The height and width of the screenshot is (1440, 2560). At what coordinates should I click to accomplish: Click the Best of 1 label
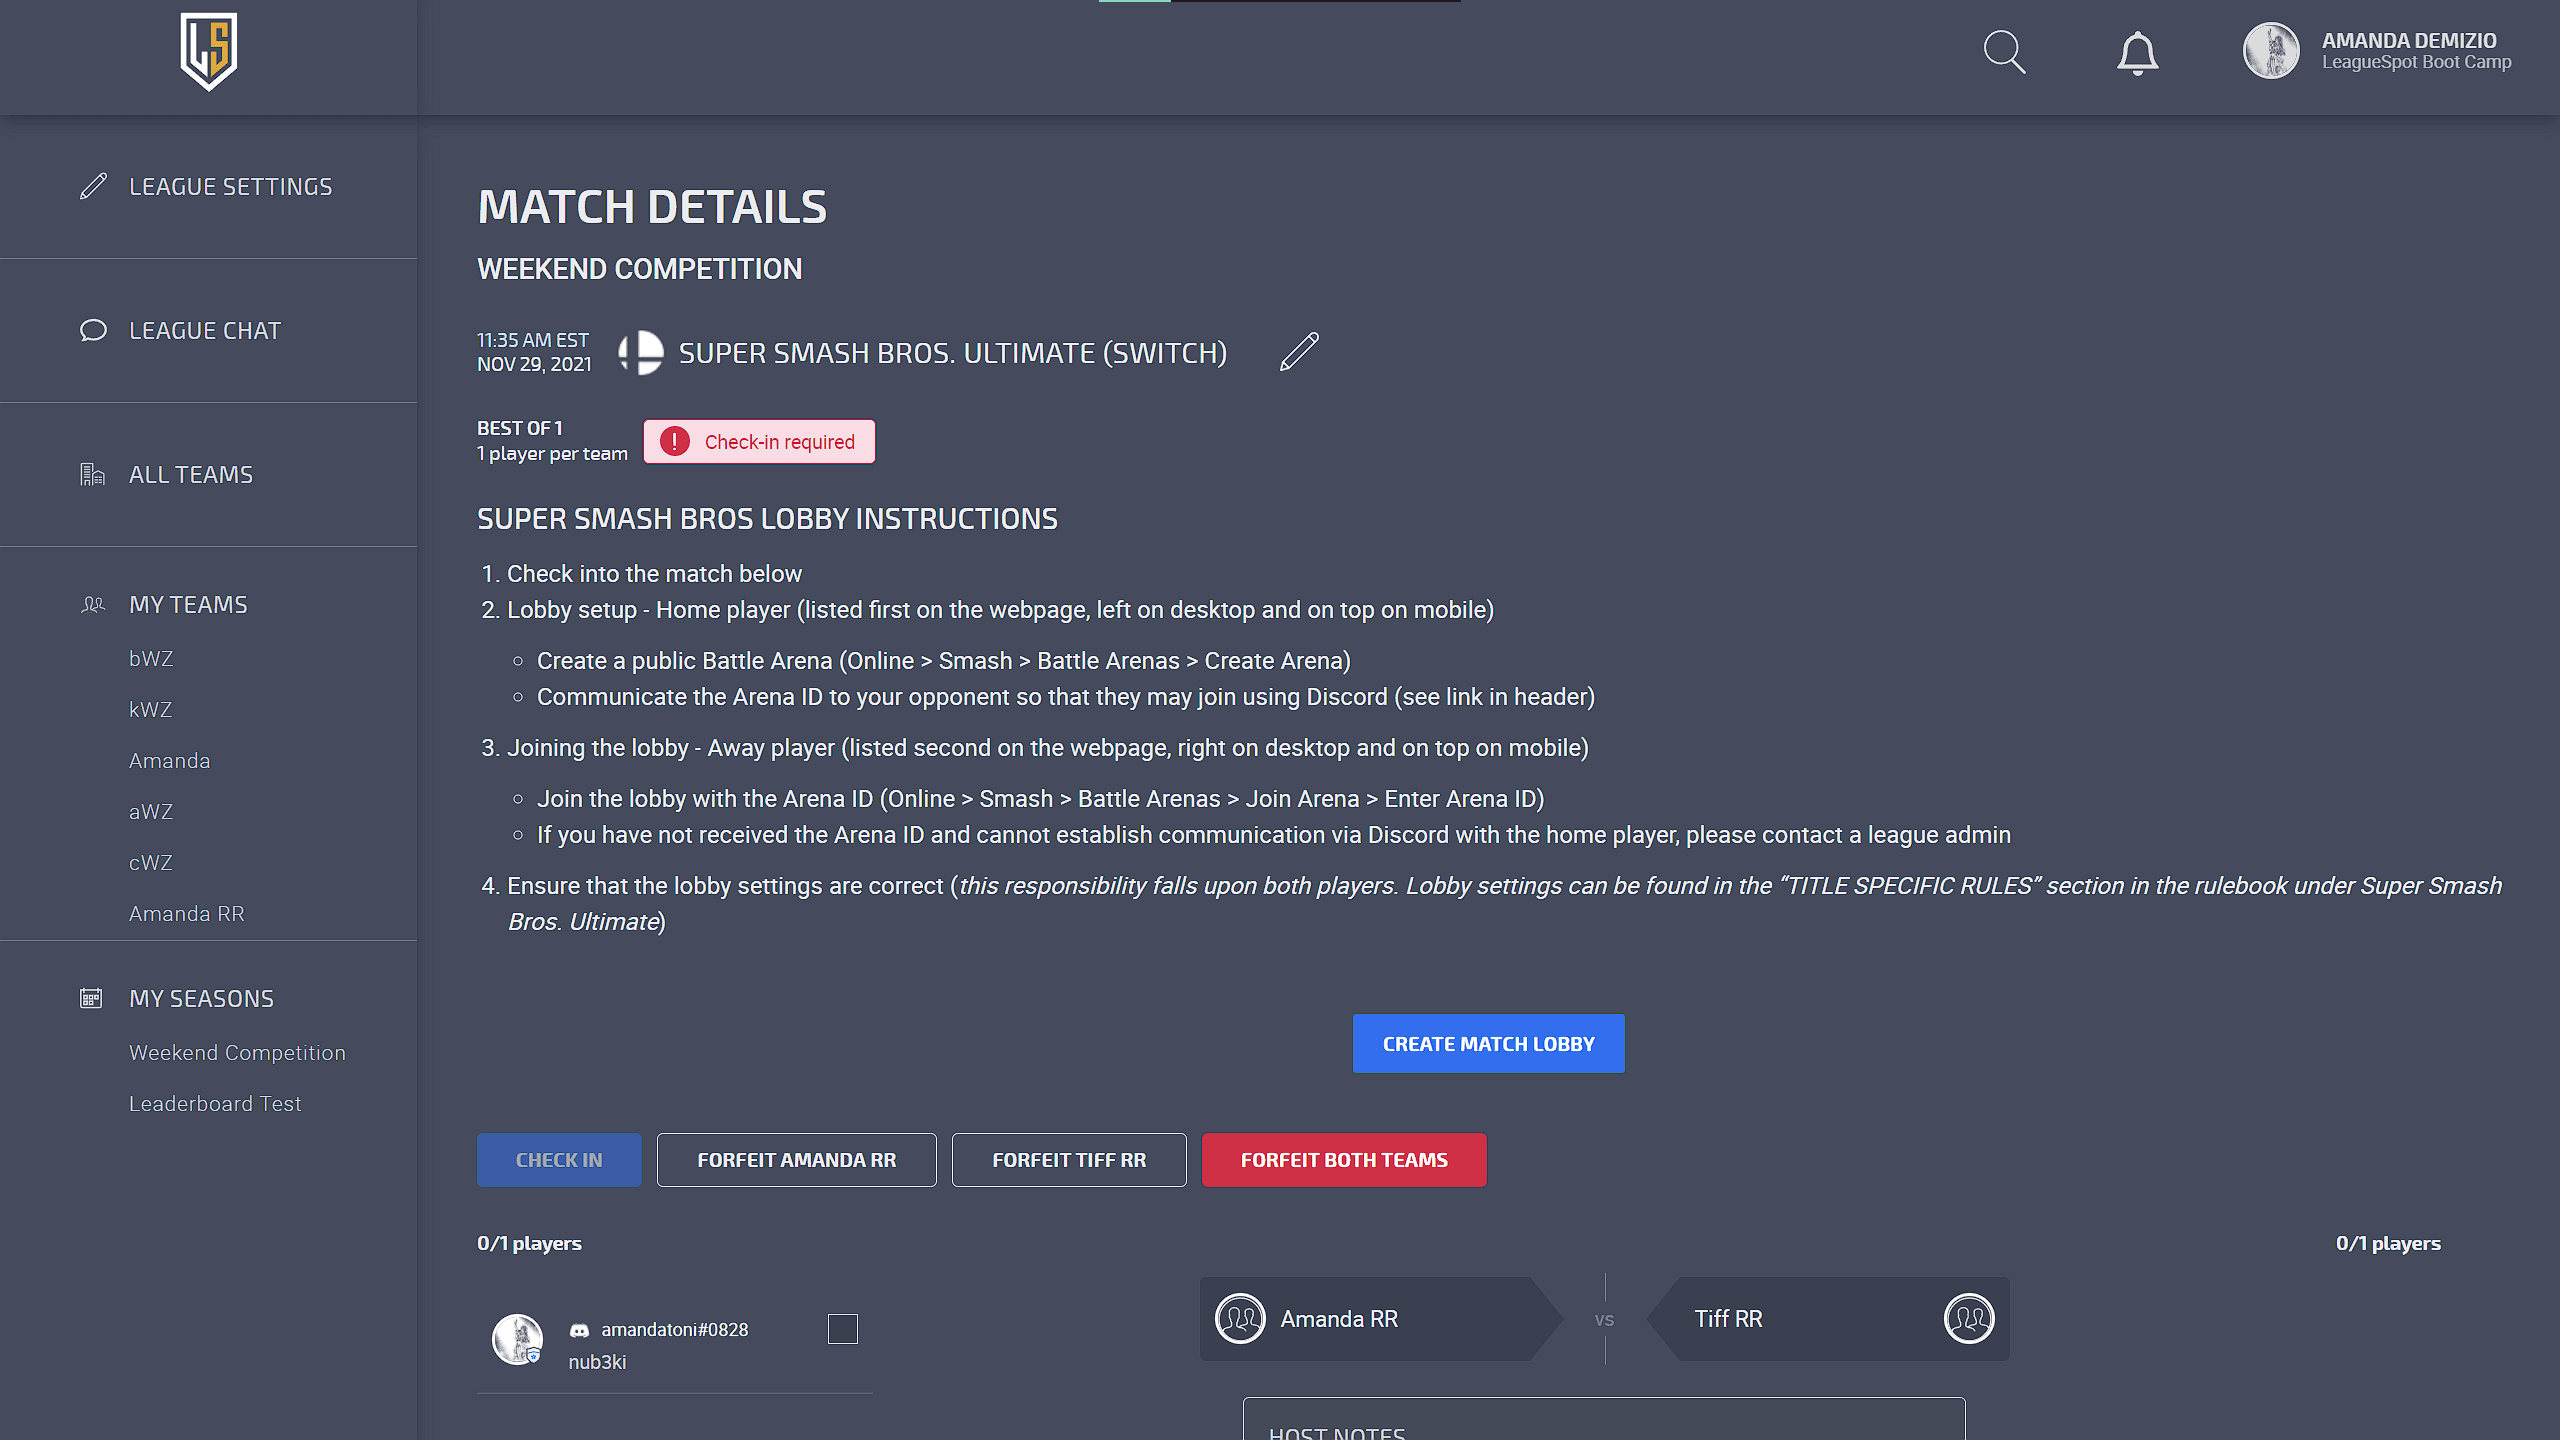520,428
